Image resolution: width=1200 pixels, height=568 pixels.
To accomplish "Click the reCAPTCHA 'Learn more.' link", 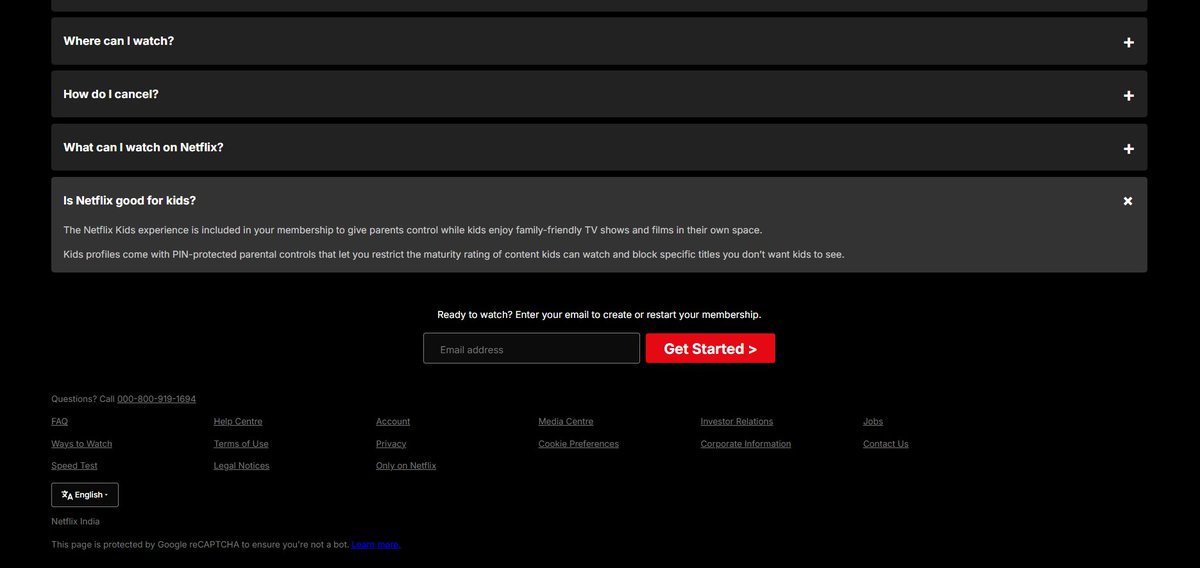I will pyautogui.click(x=376, y=545).
